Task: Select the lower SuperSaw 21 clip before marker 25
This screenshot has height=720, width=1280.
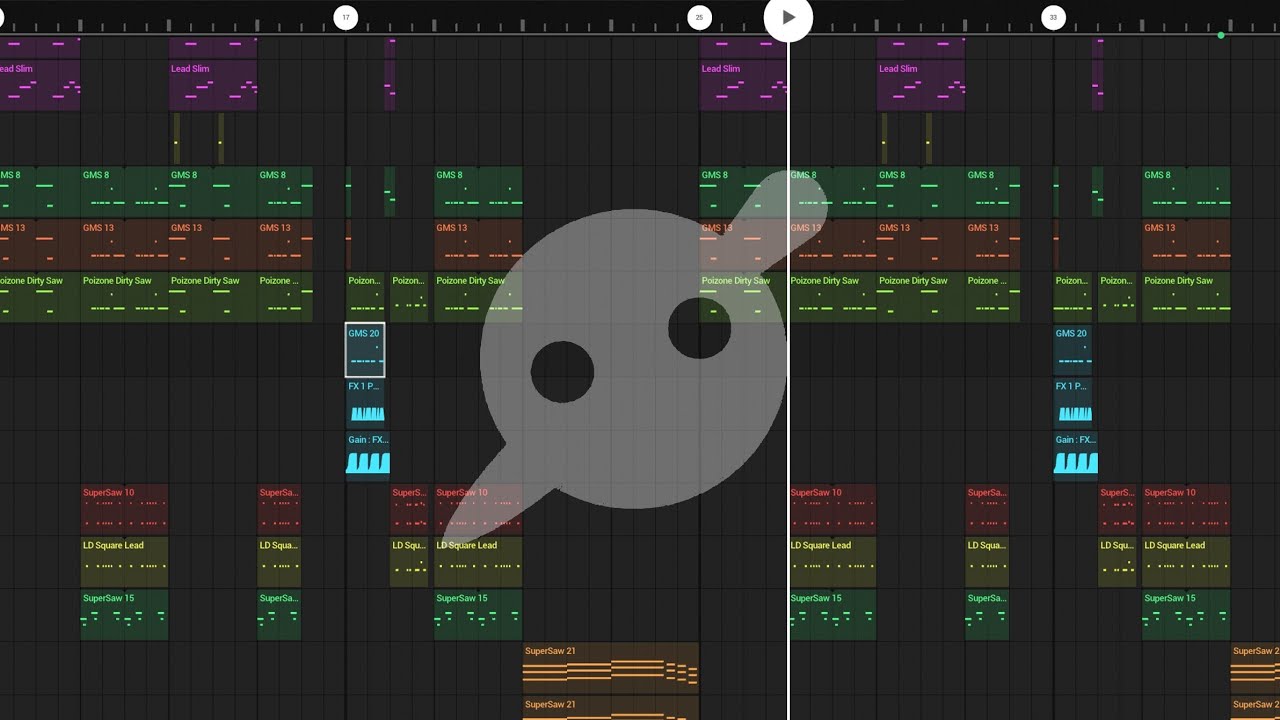Action: [x=611, y=708]
